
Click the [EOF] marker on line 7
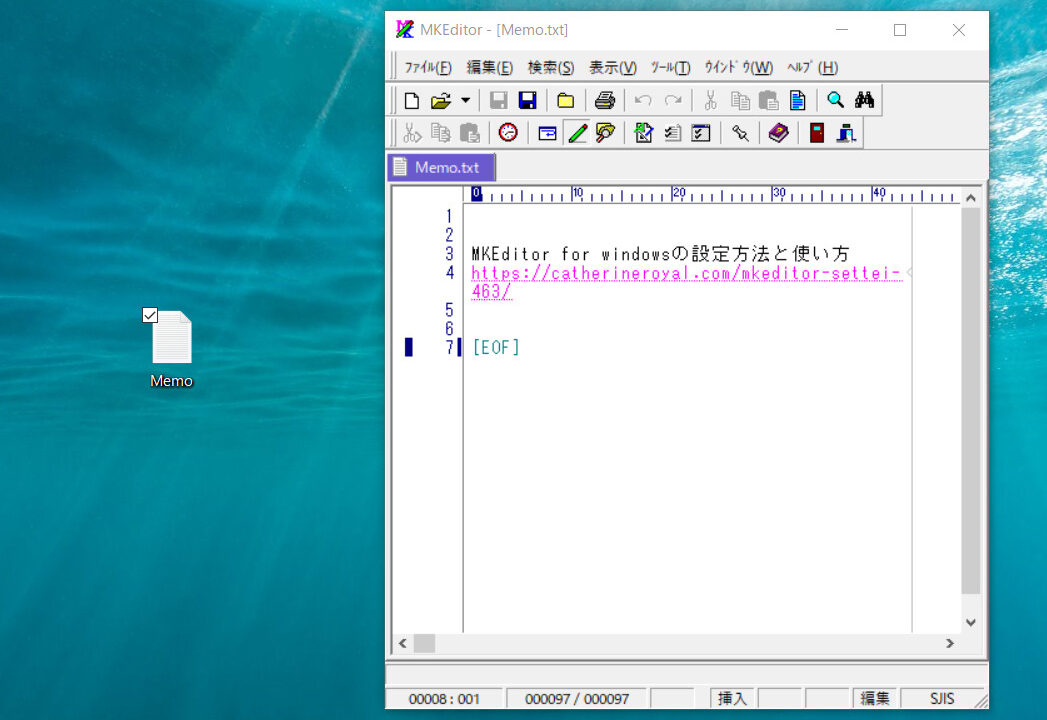(x=495, y=347)
